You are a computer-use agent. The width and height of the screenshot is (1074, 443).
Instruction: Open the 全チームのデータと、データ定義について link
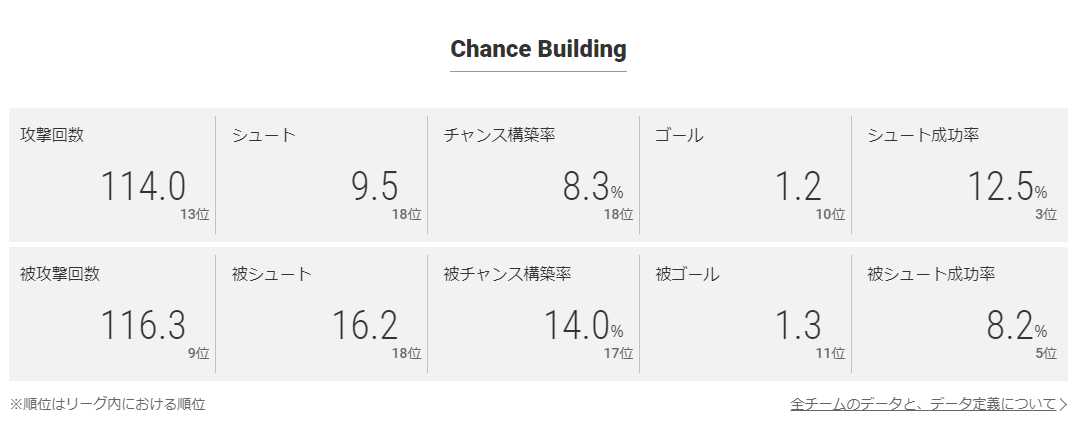pyautogui.click(x=922, y=405)
